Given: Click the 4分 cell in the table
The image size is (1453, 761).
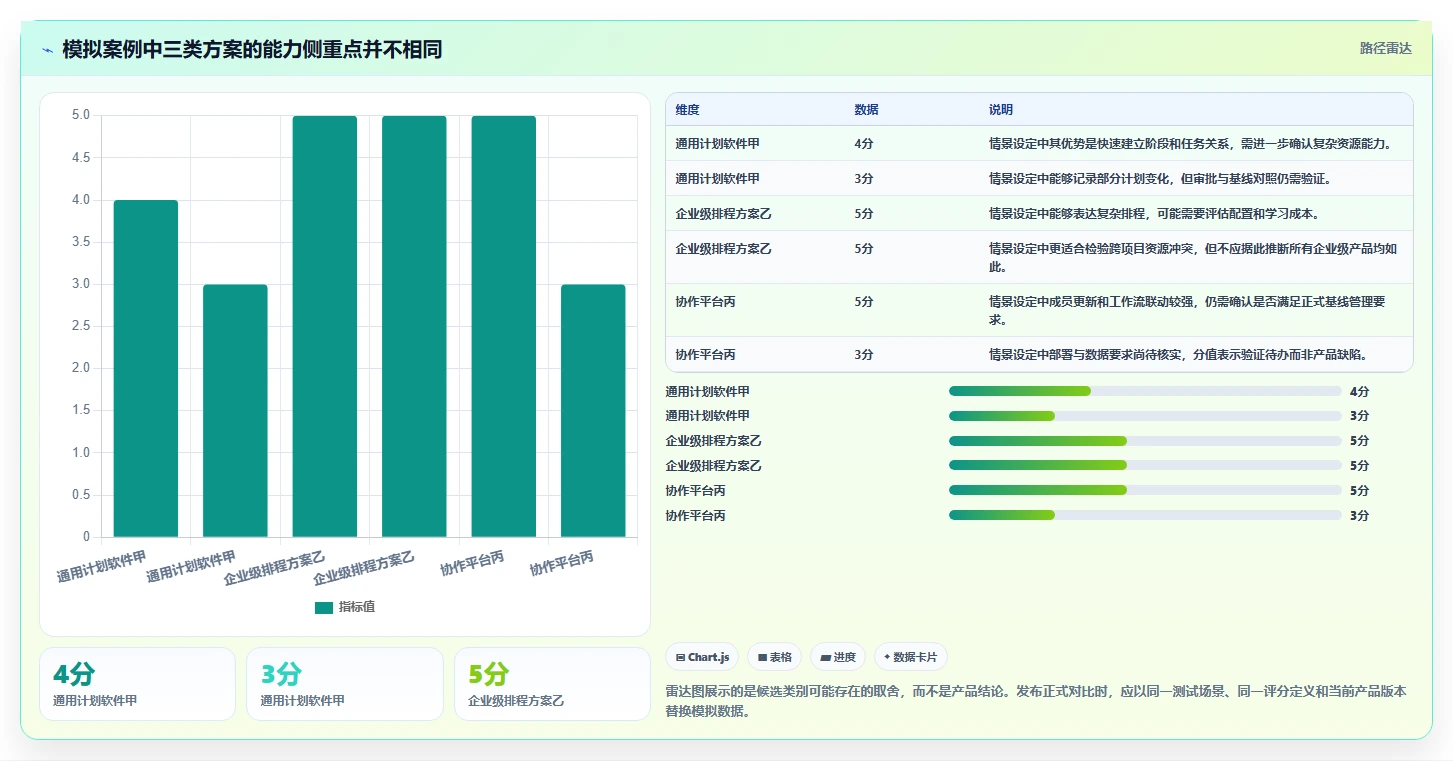Looking at the screenshot, I should [864, 144].
